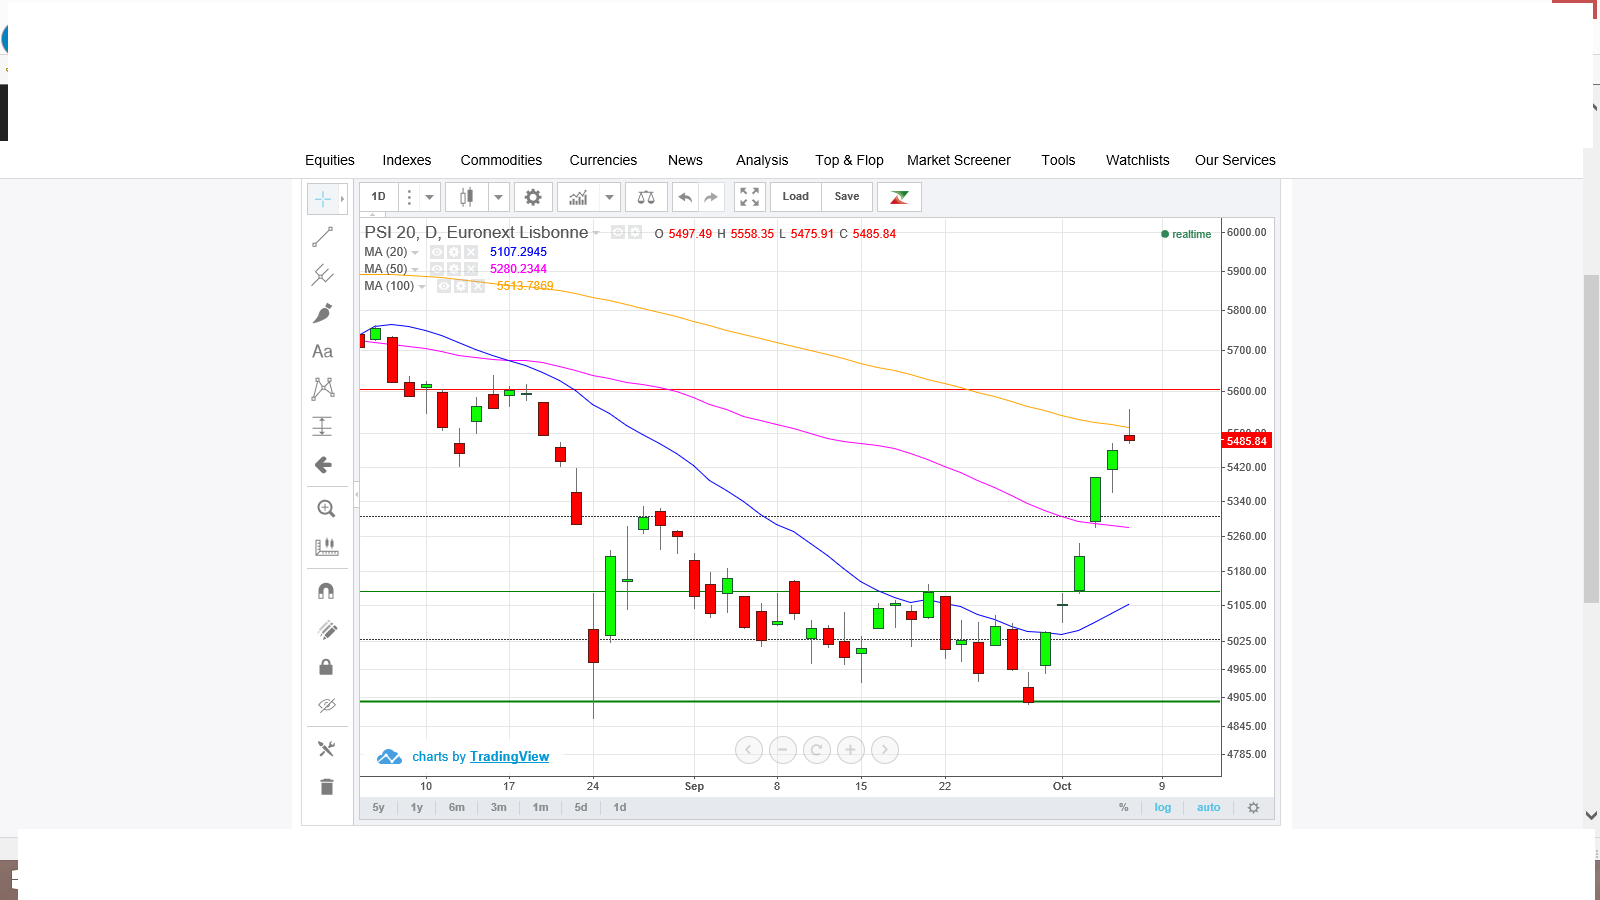Viewport: 1600px width, 900px height.
Task: Choose the brush drawing tool
Action: click(322, 313)
